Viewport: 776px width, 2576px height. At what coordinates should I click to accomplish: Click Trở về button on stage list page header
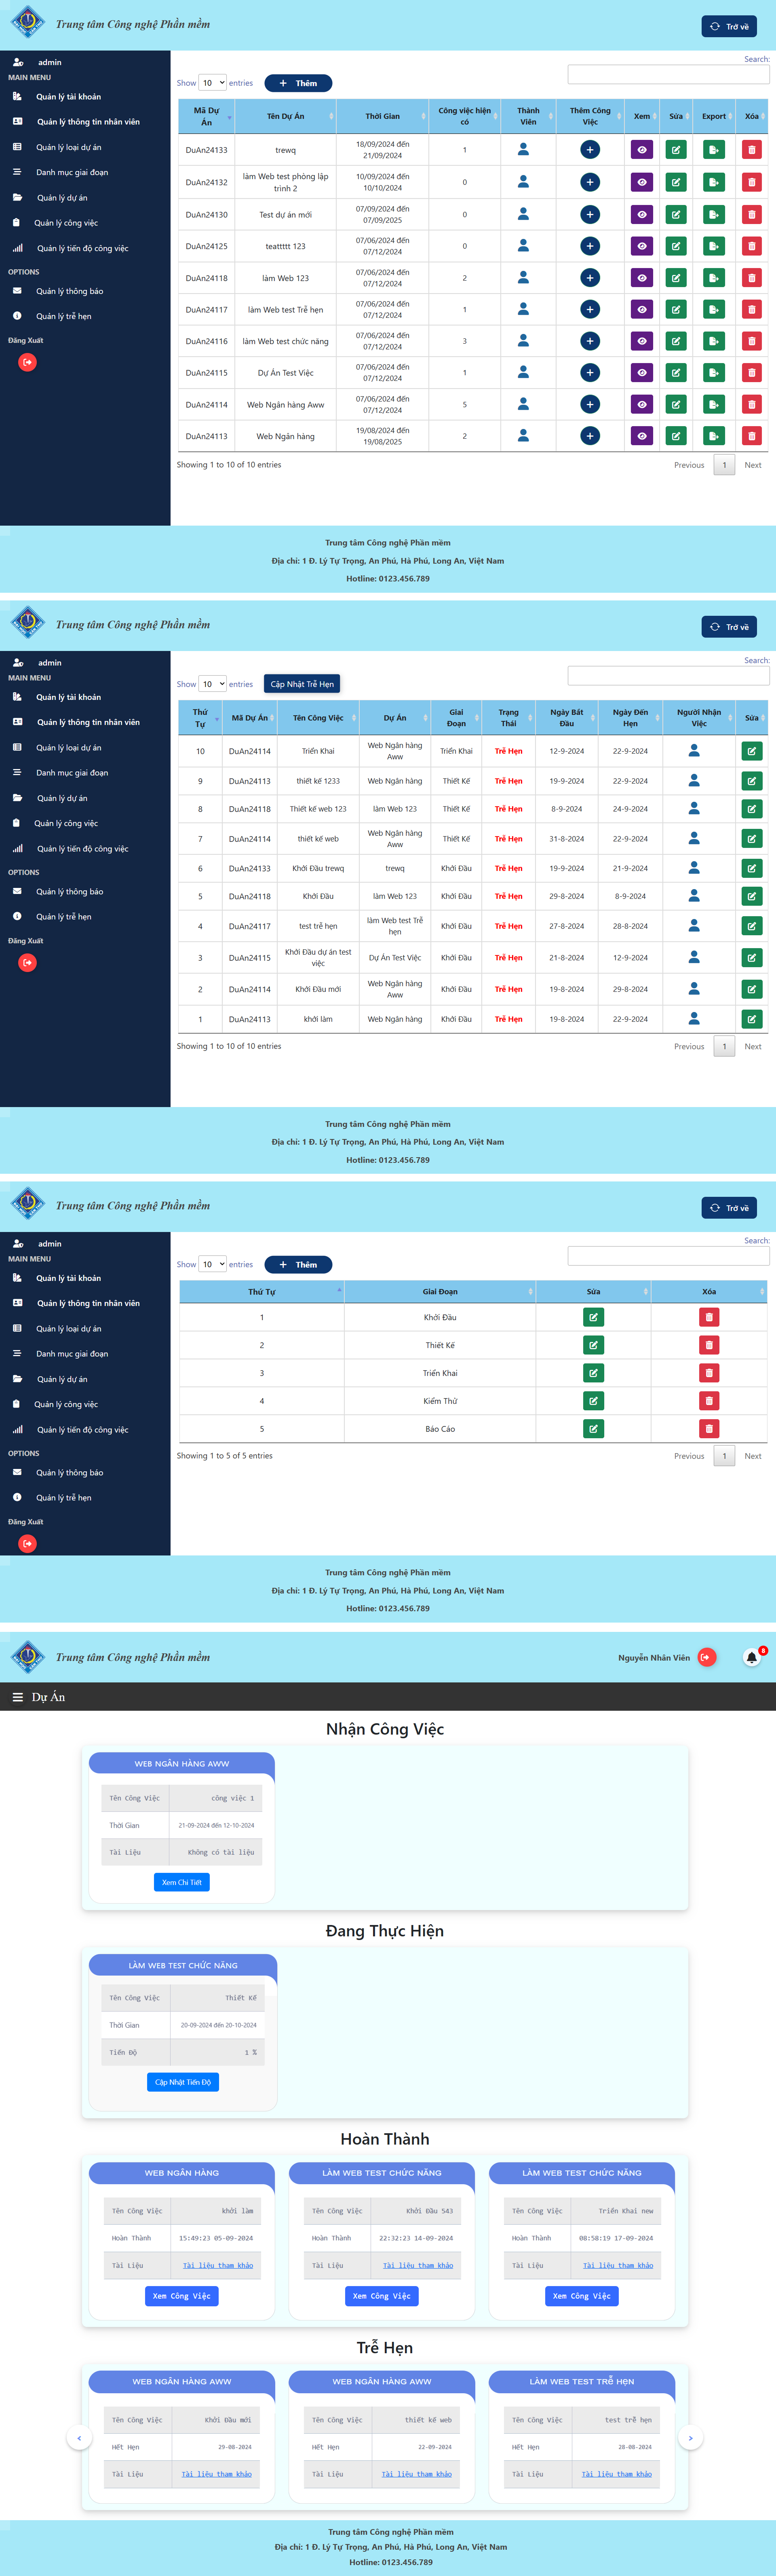(x=729, y=1208)
